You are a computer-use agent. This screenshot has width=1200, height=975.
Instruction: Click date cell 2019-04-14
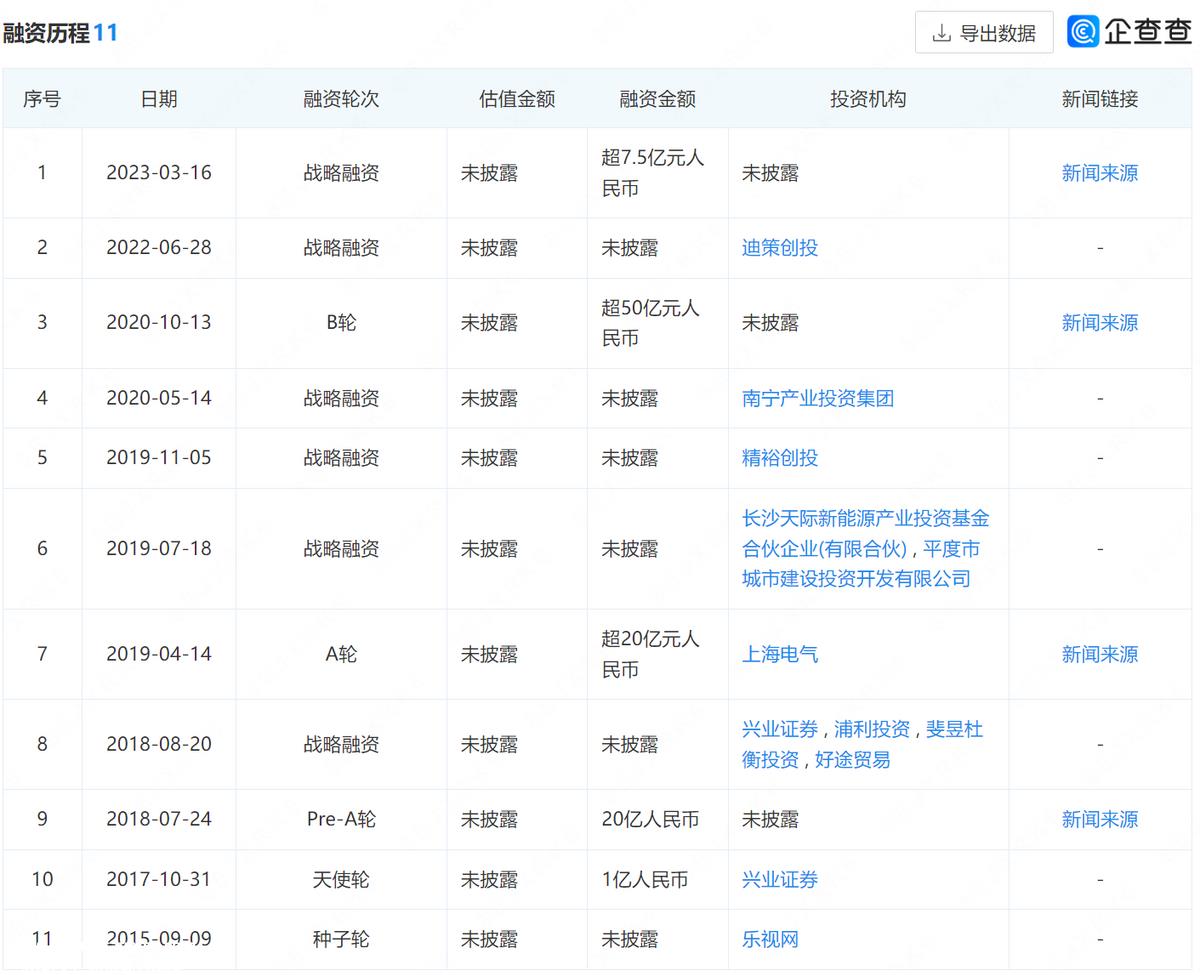tap(159, 654)
